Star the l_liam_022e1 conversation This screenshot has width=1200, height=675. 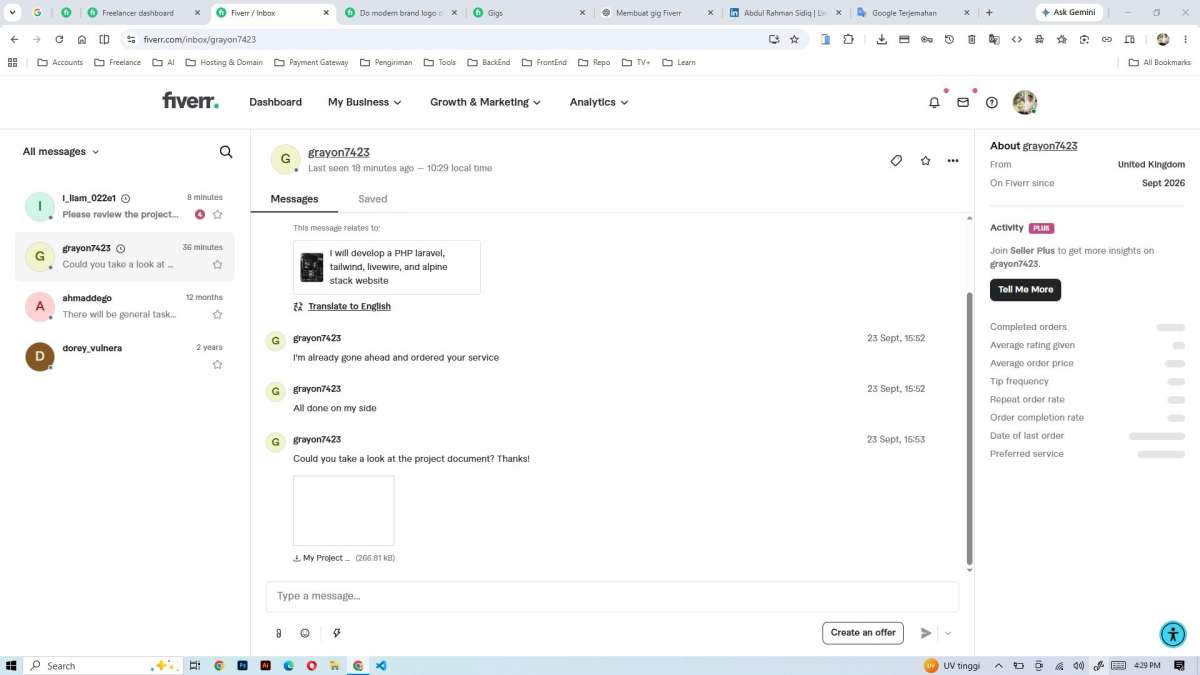(217, 214)
